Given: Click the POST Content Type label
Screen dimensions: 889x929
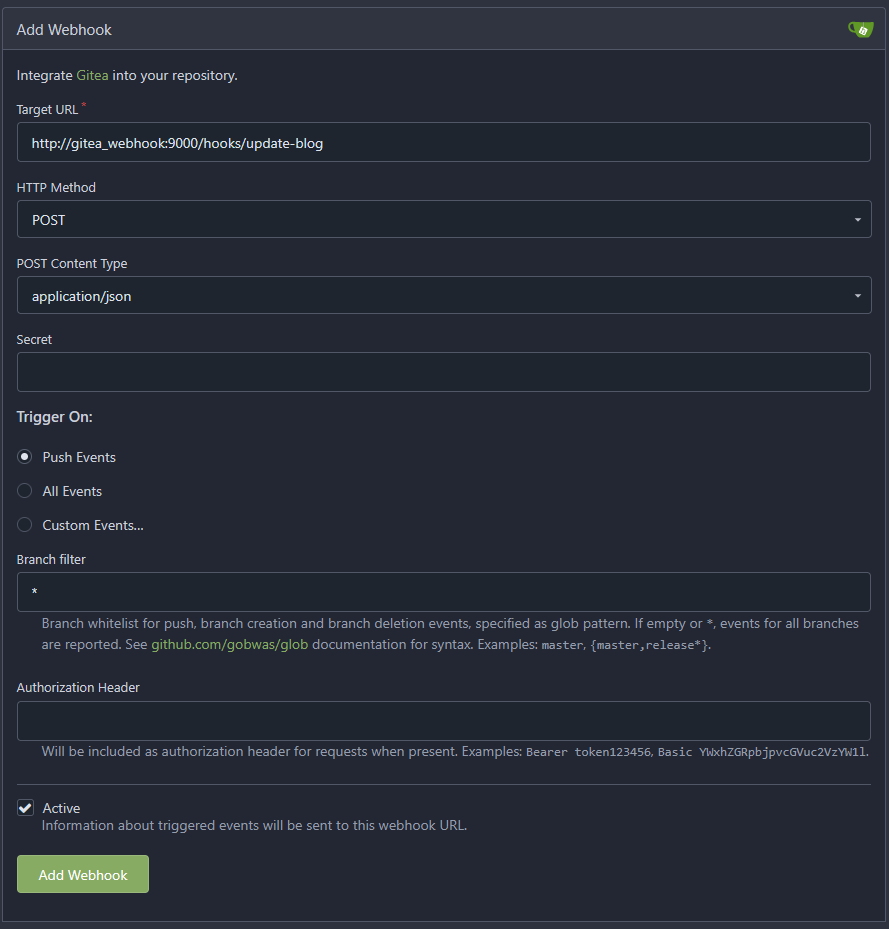Looking at the screenshot, I should tap(72, 264).
